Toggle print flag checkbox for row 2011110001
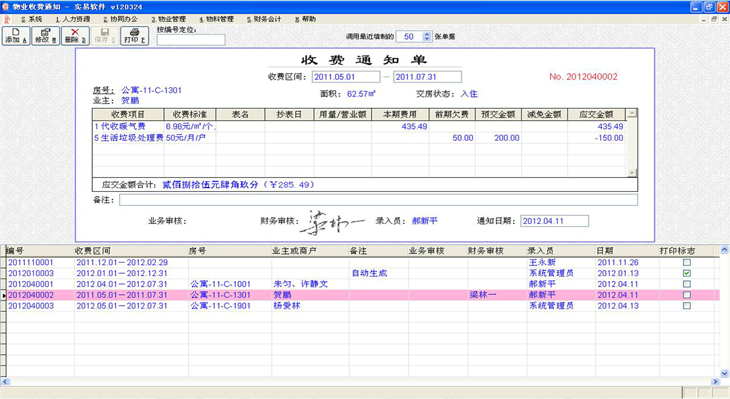 pos(687,263)
